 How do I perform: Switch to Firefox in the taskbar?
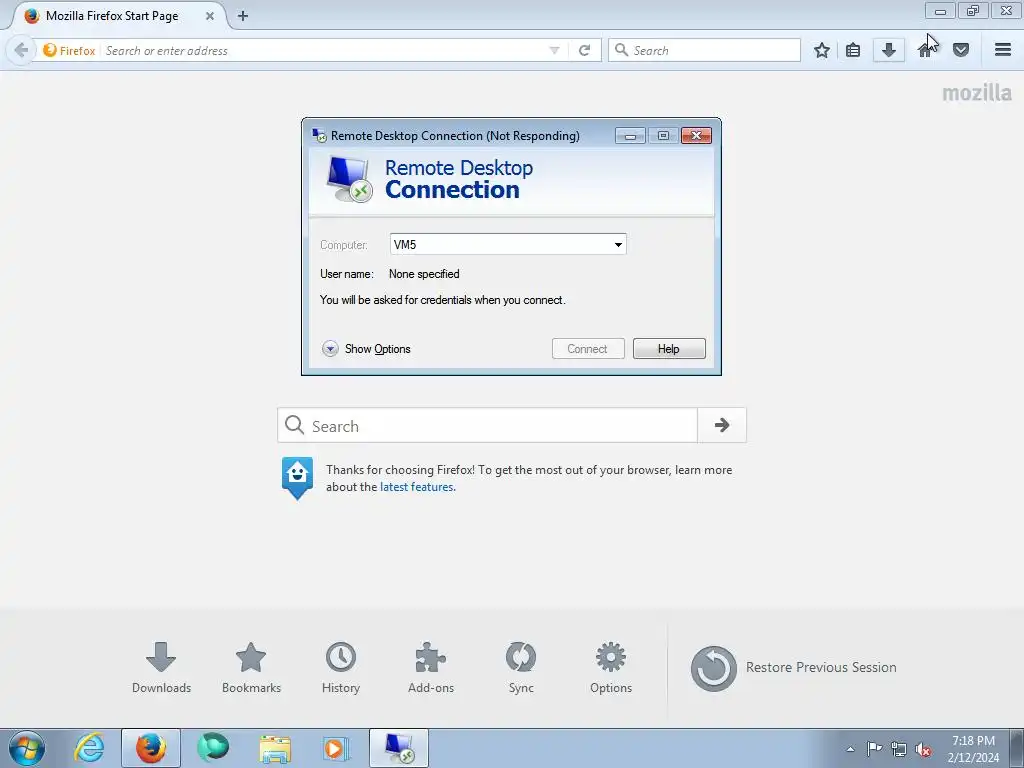click(x=151, y=748)
